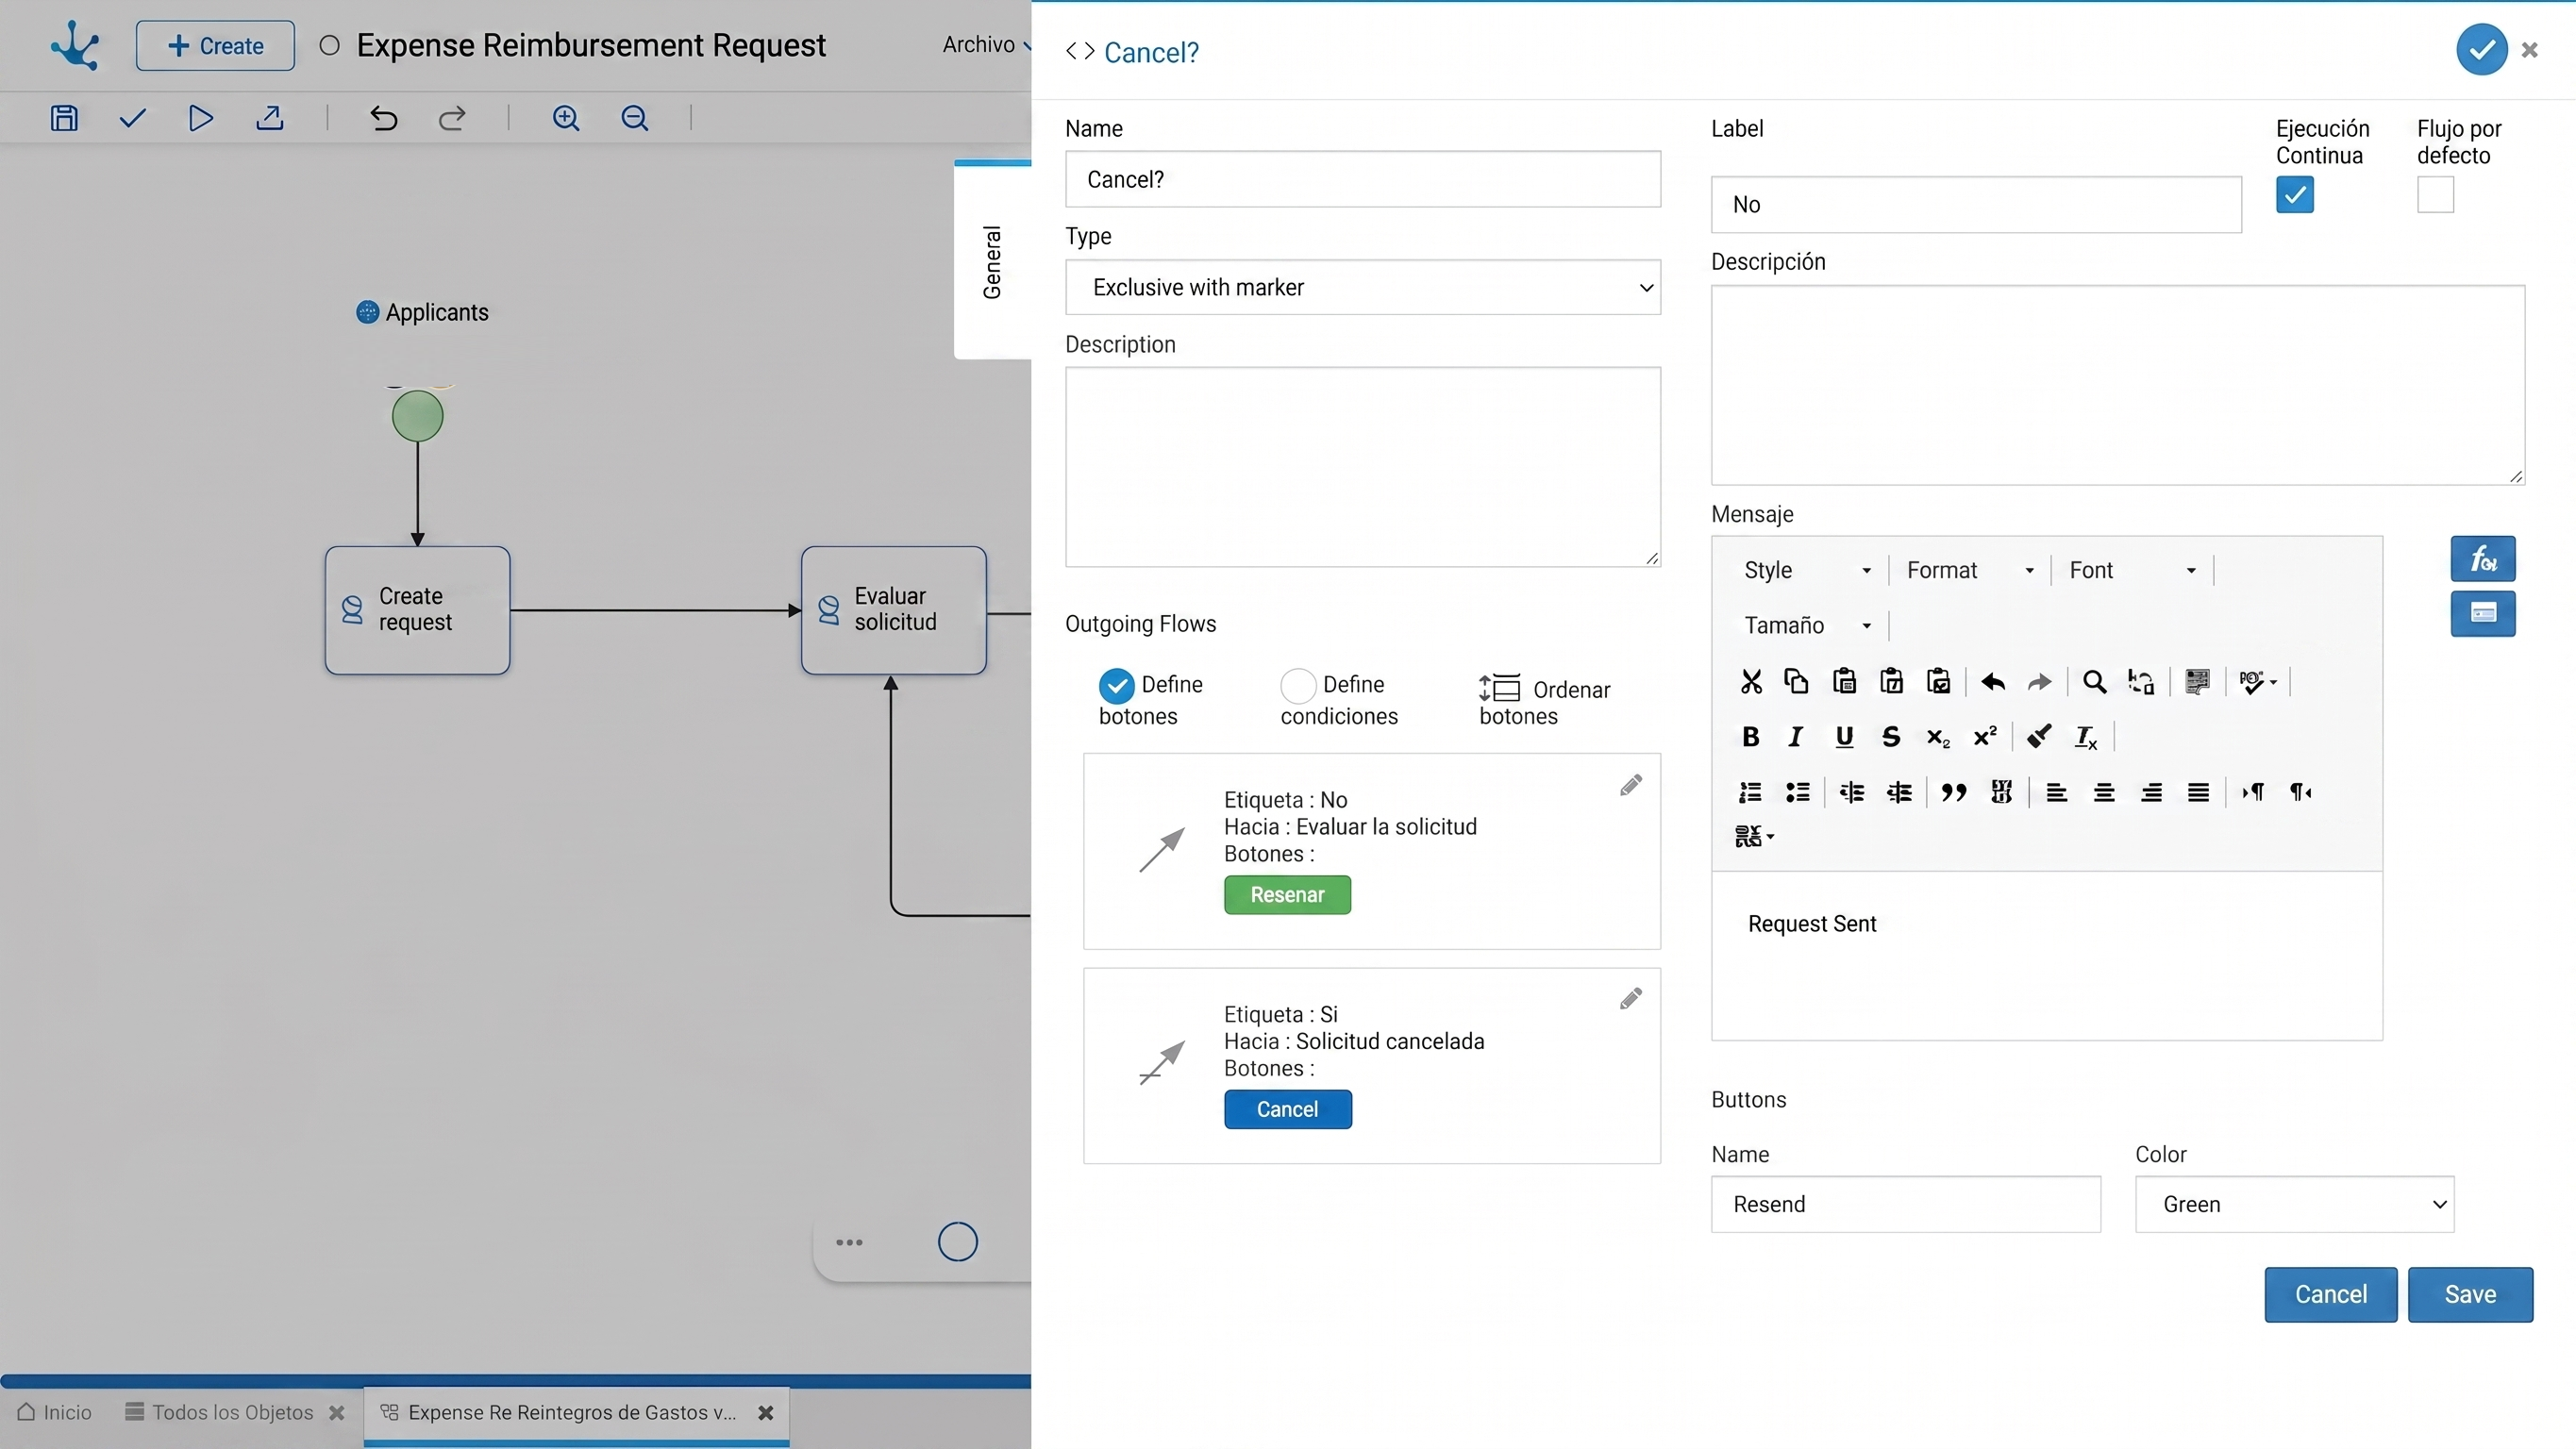Click the undo arrow in the diagram toolbar
Image resolution: width=2576 pixels, height=1449 pixels.
pyautogui.click(x=383, y=118)
